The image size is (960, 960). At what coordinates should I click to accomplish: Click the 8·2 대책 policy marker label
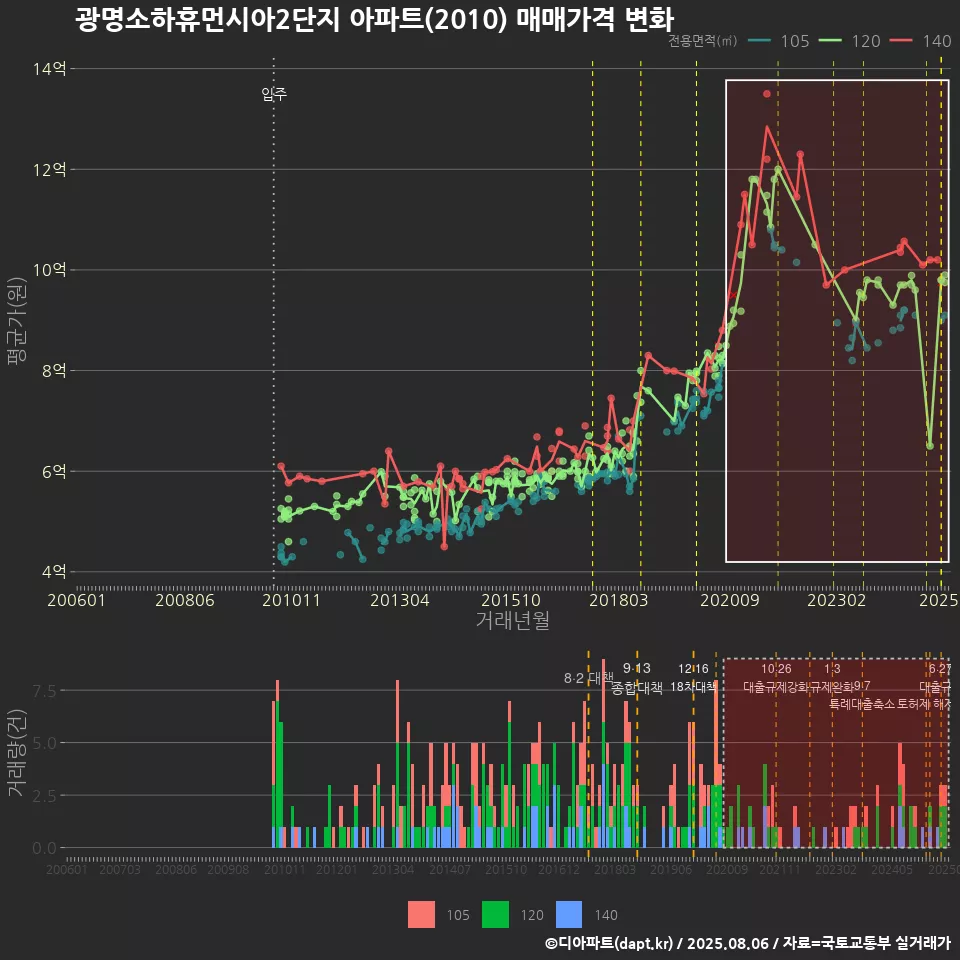(588, 678)
